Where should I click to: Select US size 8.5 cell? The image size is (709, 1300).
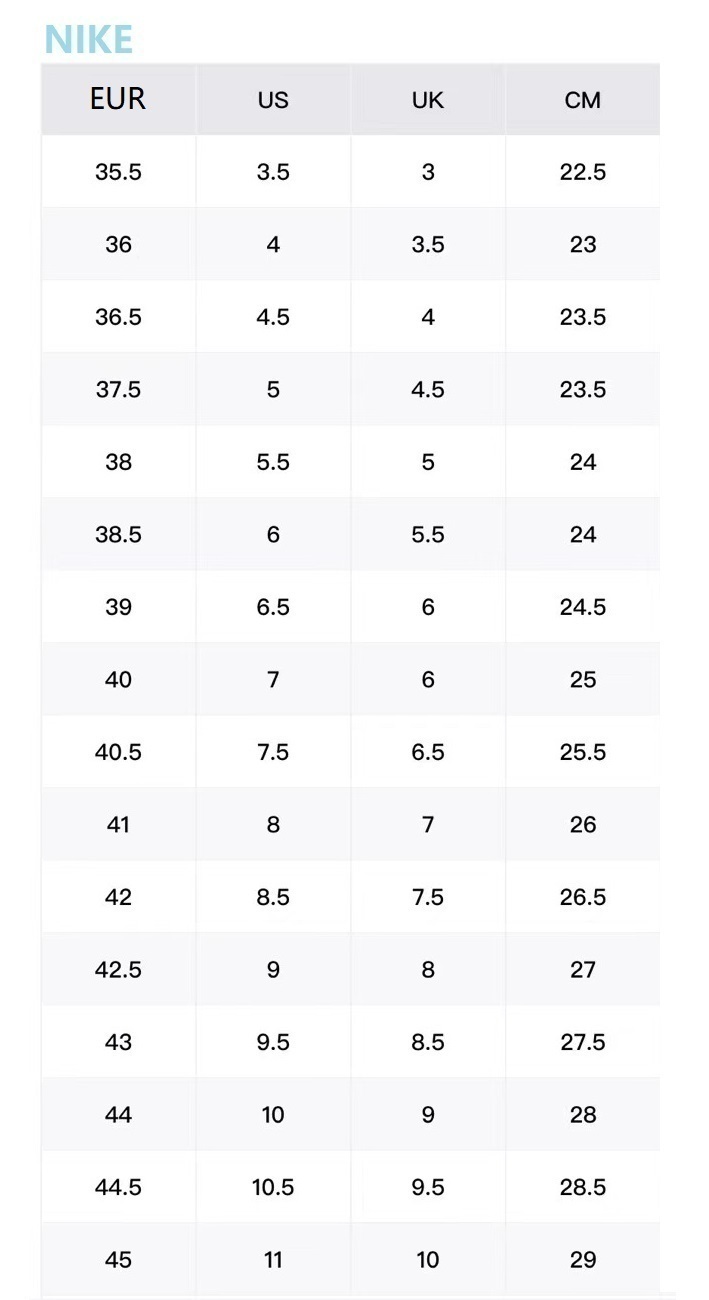click(273, 897)
